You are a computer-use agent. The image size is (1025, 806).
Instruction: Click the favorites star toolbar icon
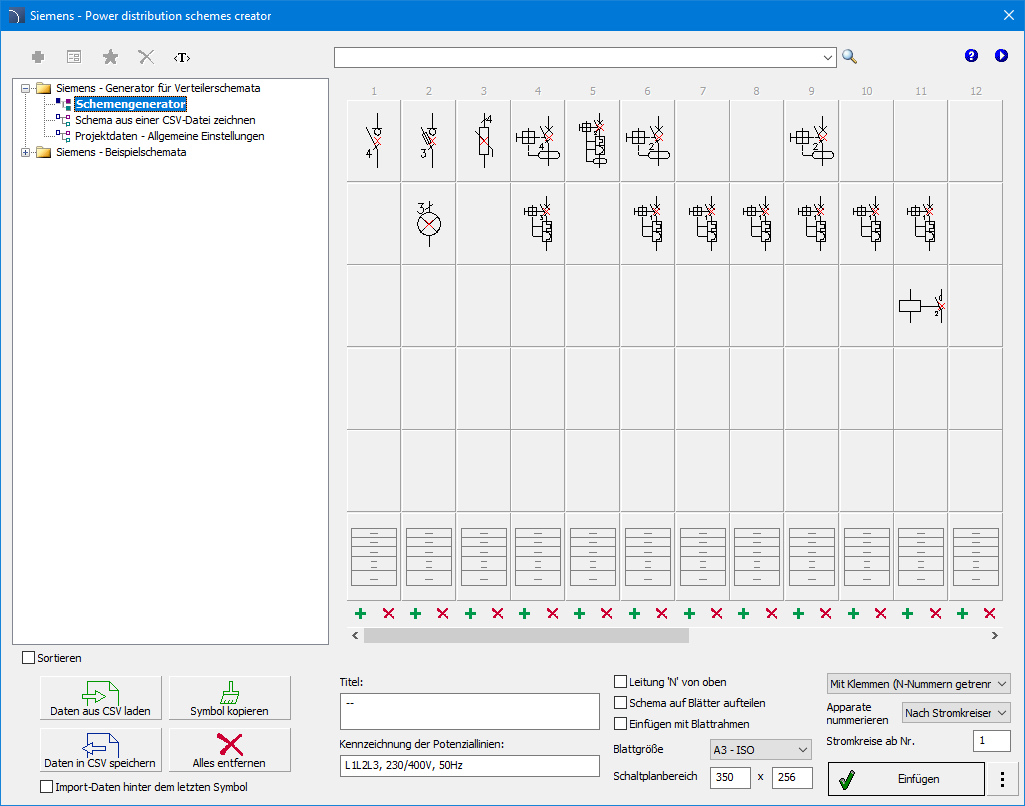[110, 57]
